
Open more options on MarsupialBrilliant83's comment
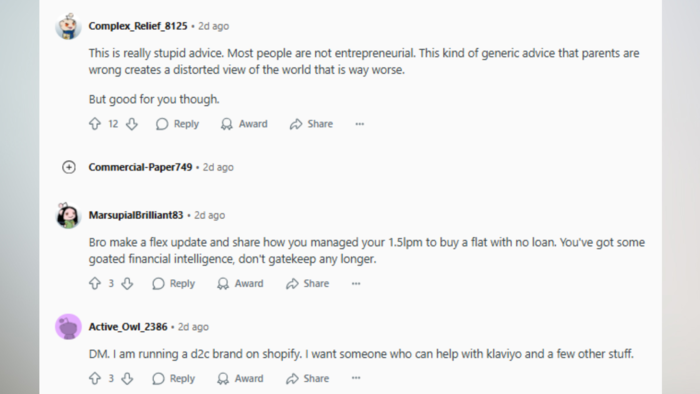(356, 283)
